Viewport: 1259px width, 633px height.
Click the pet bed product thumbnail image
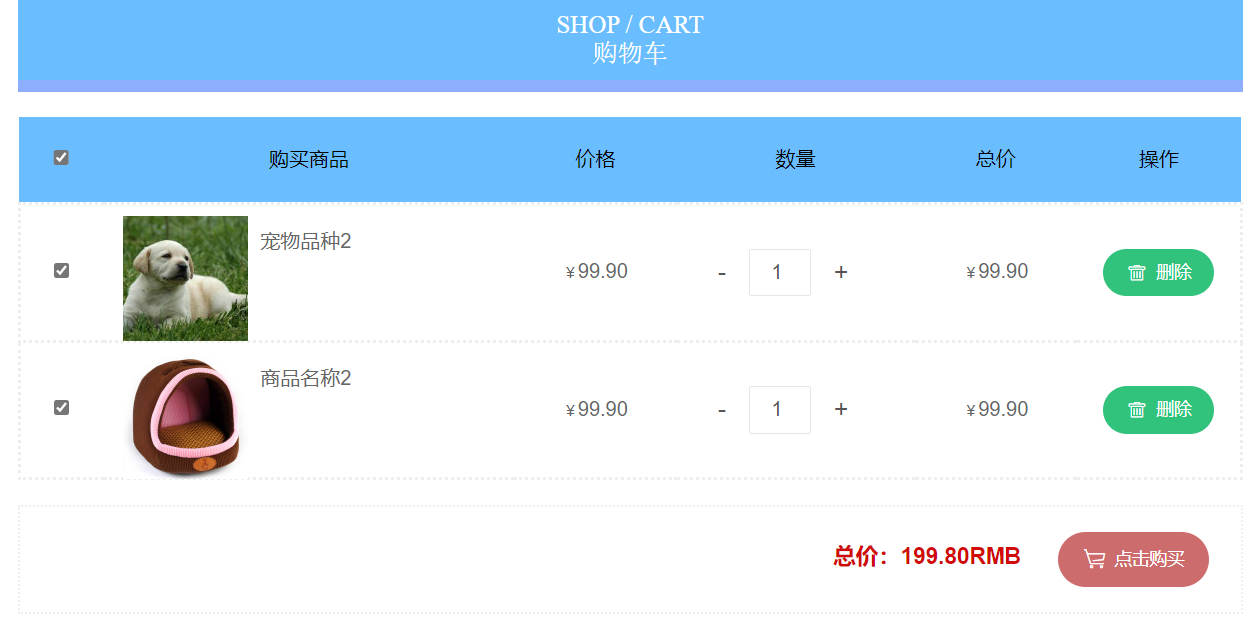(x=185, y=415)
